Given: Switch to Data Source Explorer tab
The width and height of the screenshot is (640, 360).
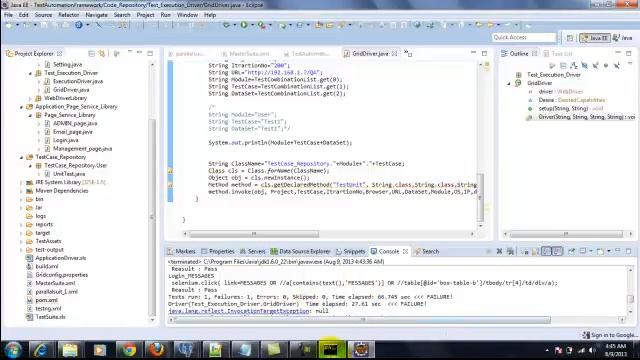Looking at the screenshot, I should [x=300, y=251].
